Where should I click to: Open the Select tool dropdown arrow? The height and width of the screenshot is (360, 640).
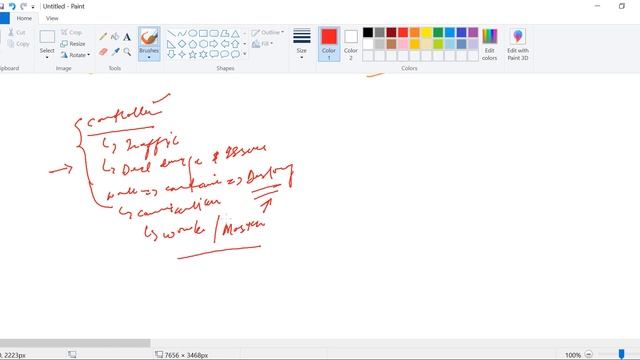[x=47, y=58]
